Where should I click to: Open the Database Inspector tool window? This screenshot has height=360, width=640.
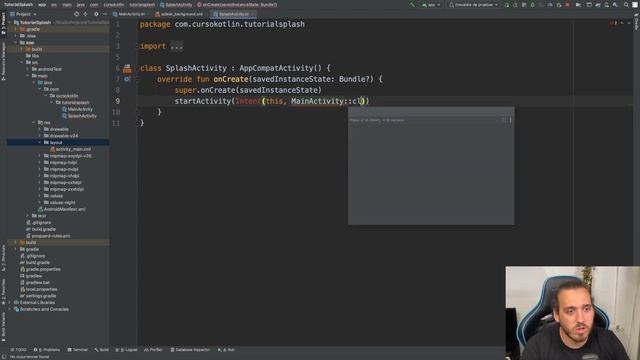point(190,350)
